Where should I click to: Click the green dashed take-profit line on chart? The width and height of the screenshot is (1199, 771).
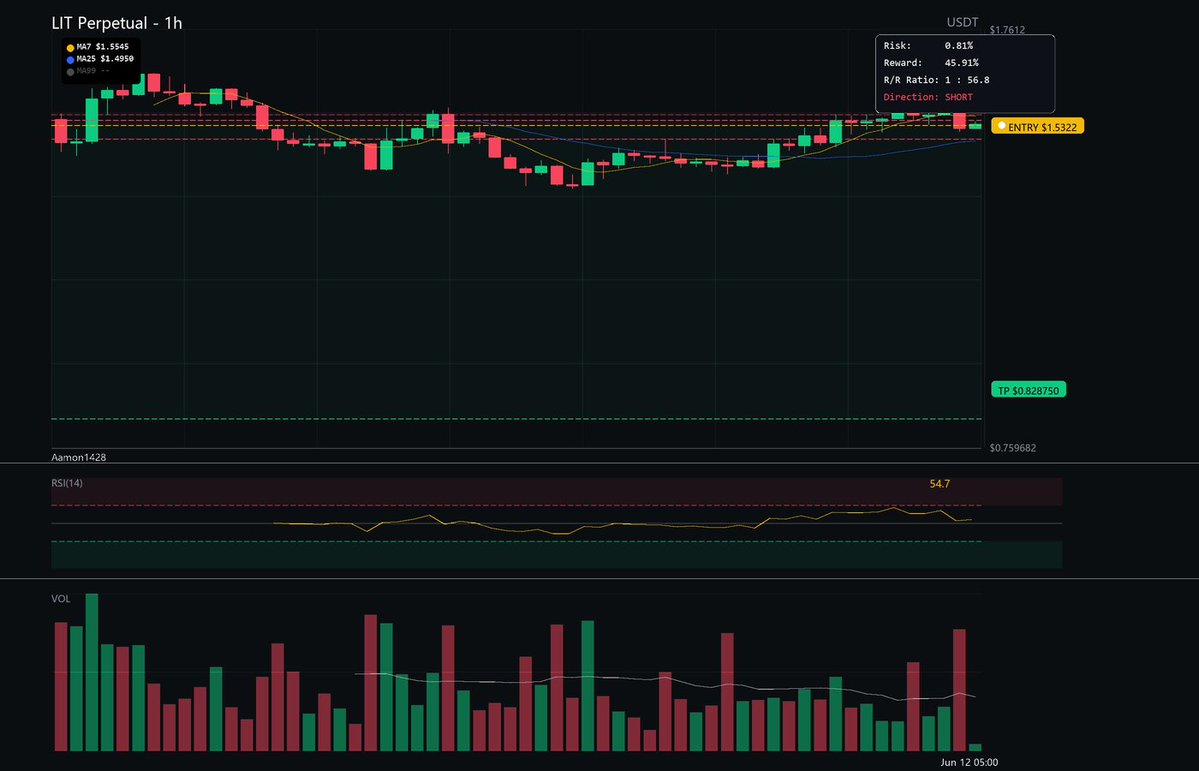pyautogui.click(x=516, y=419)
